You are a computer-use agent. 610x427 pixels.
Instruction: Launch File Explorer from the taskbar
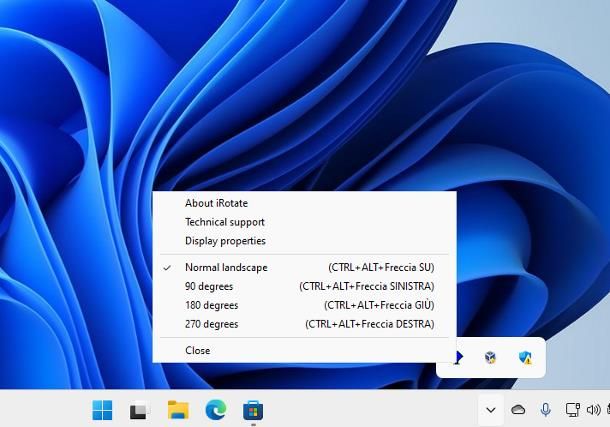click(x=178, y=410)
